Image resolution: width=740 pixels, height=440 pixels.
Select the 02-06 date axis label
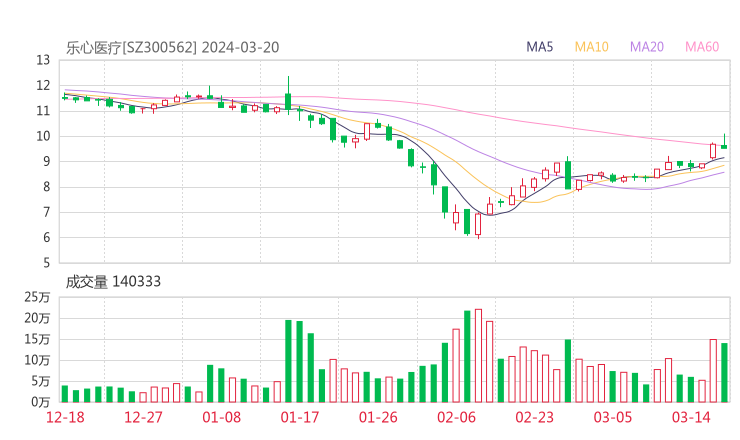tap(456, 417)
